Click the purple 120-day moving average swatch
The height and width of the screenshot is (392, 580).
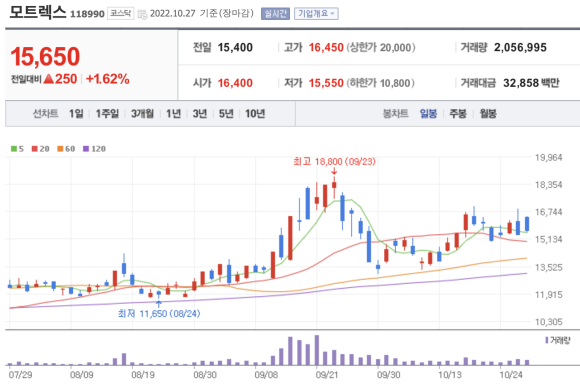click(86, 149)
